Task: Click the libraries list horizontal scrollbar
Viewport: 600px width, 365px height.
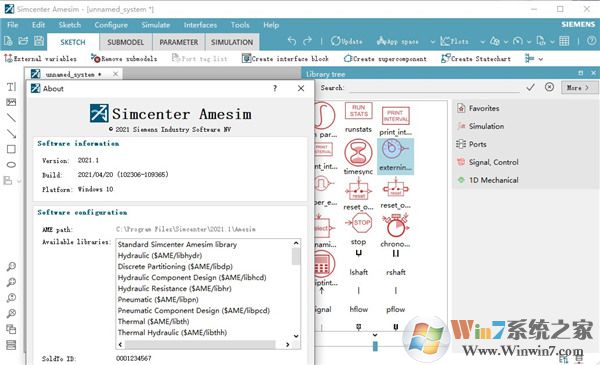Action: (x=204, y=344)
